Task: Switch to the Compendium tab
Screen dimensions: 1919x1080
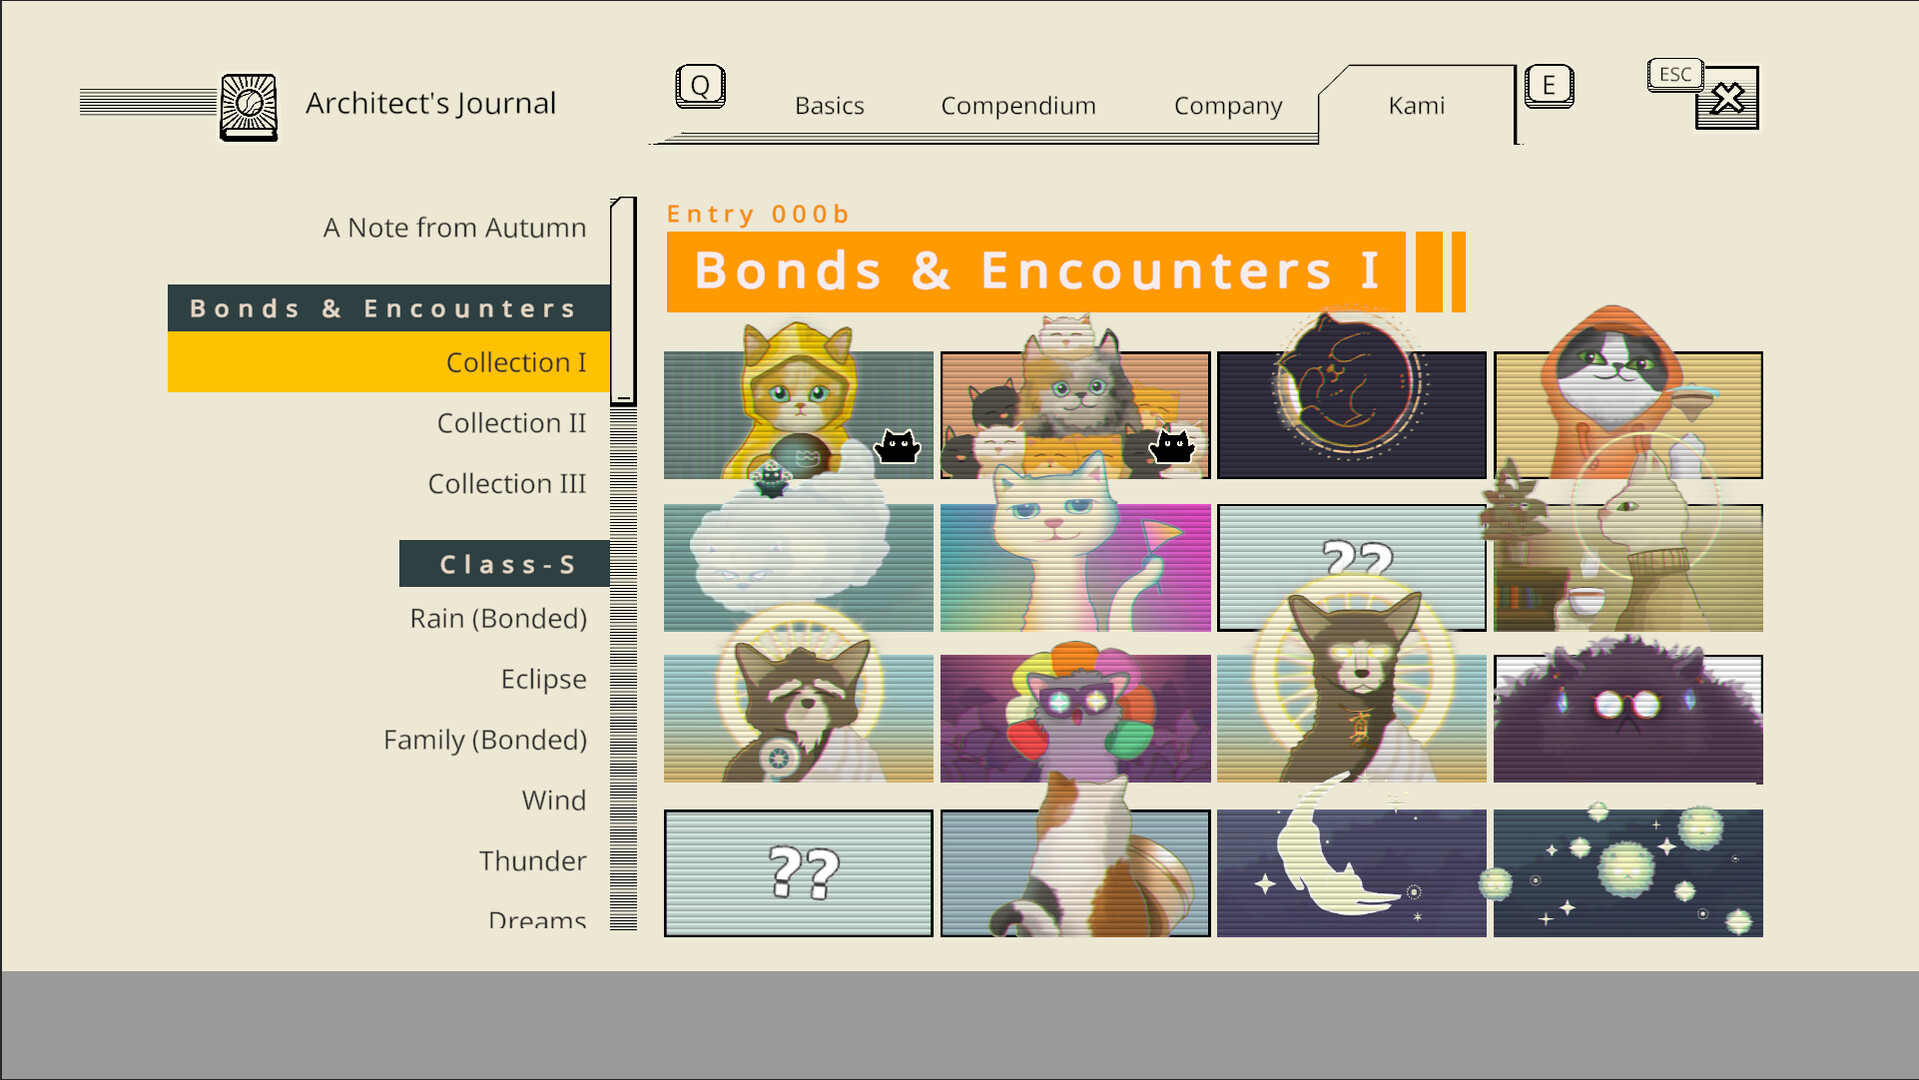Action: point(1018,106)
